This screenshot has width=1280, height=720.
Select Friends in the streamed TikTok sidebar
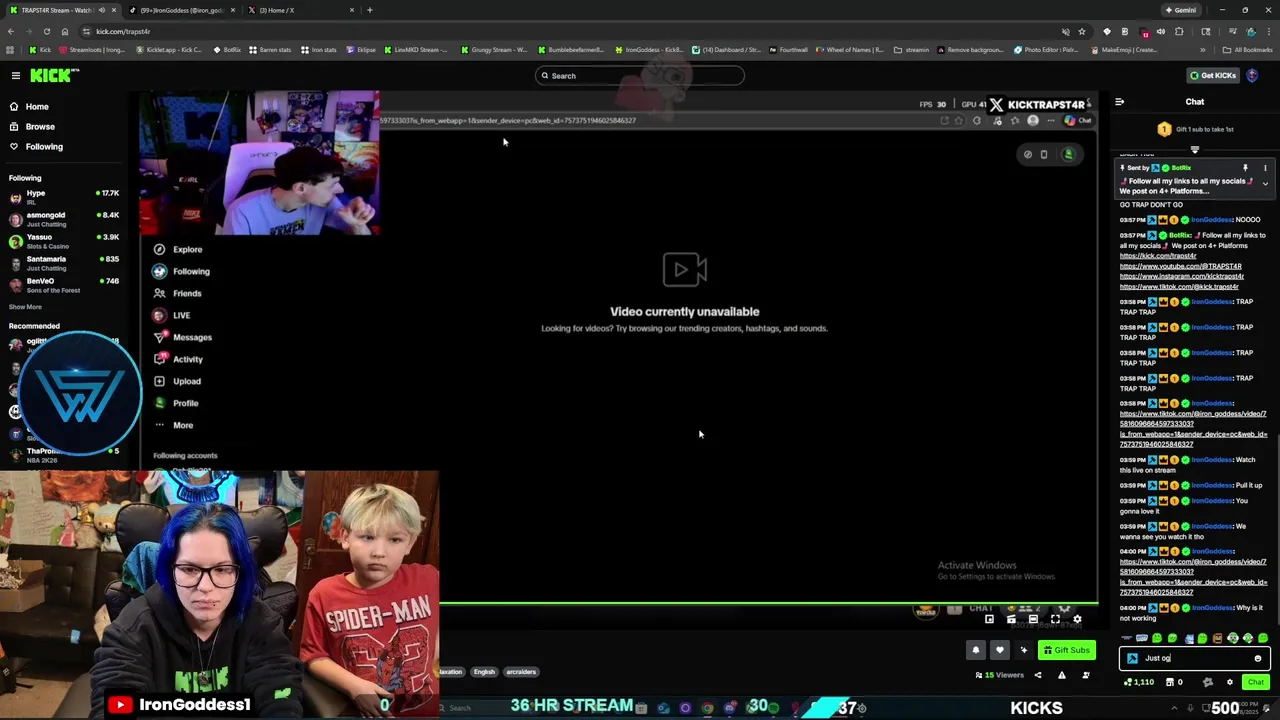tap(177, 293)
